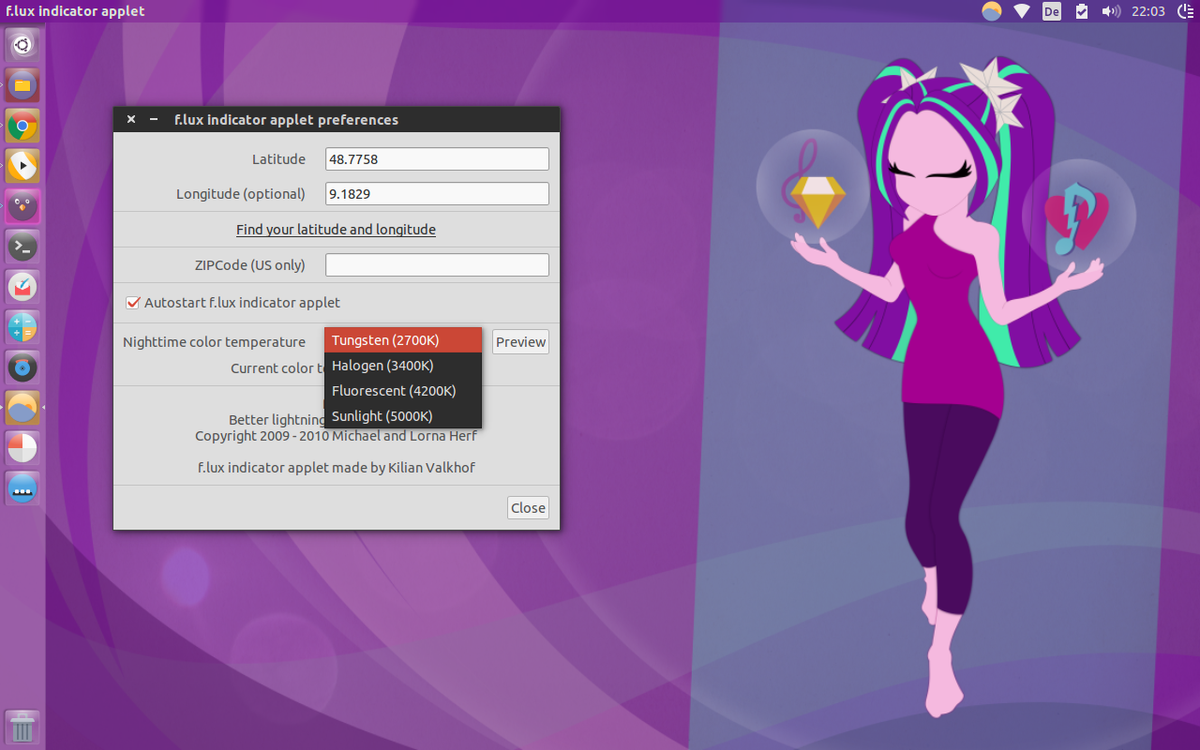Click 'f.lux indicator applet made by Kilian Valkhof' text
This screenshot has height=750, width=1200.
tap(336, 467)
